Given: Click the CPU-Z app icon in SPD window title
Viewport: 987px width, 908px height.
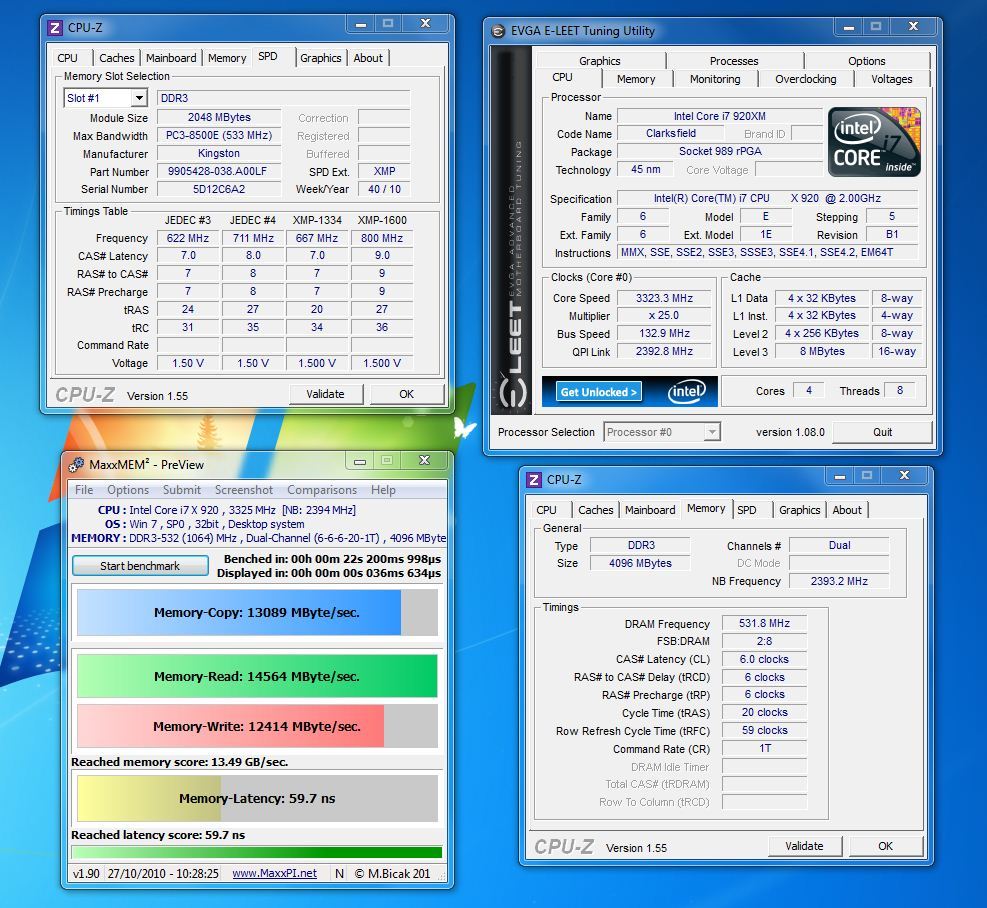Looking at the screenshot, I should 55,28.
